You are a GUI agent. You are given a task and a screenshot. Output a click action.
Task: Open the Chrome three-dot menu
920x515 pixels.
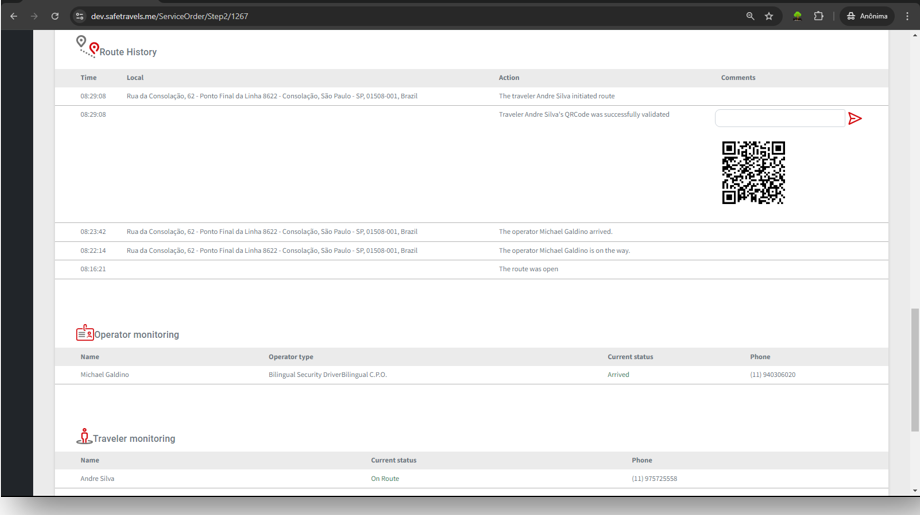point(907,16)
